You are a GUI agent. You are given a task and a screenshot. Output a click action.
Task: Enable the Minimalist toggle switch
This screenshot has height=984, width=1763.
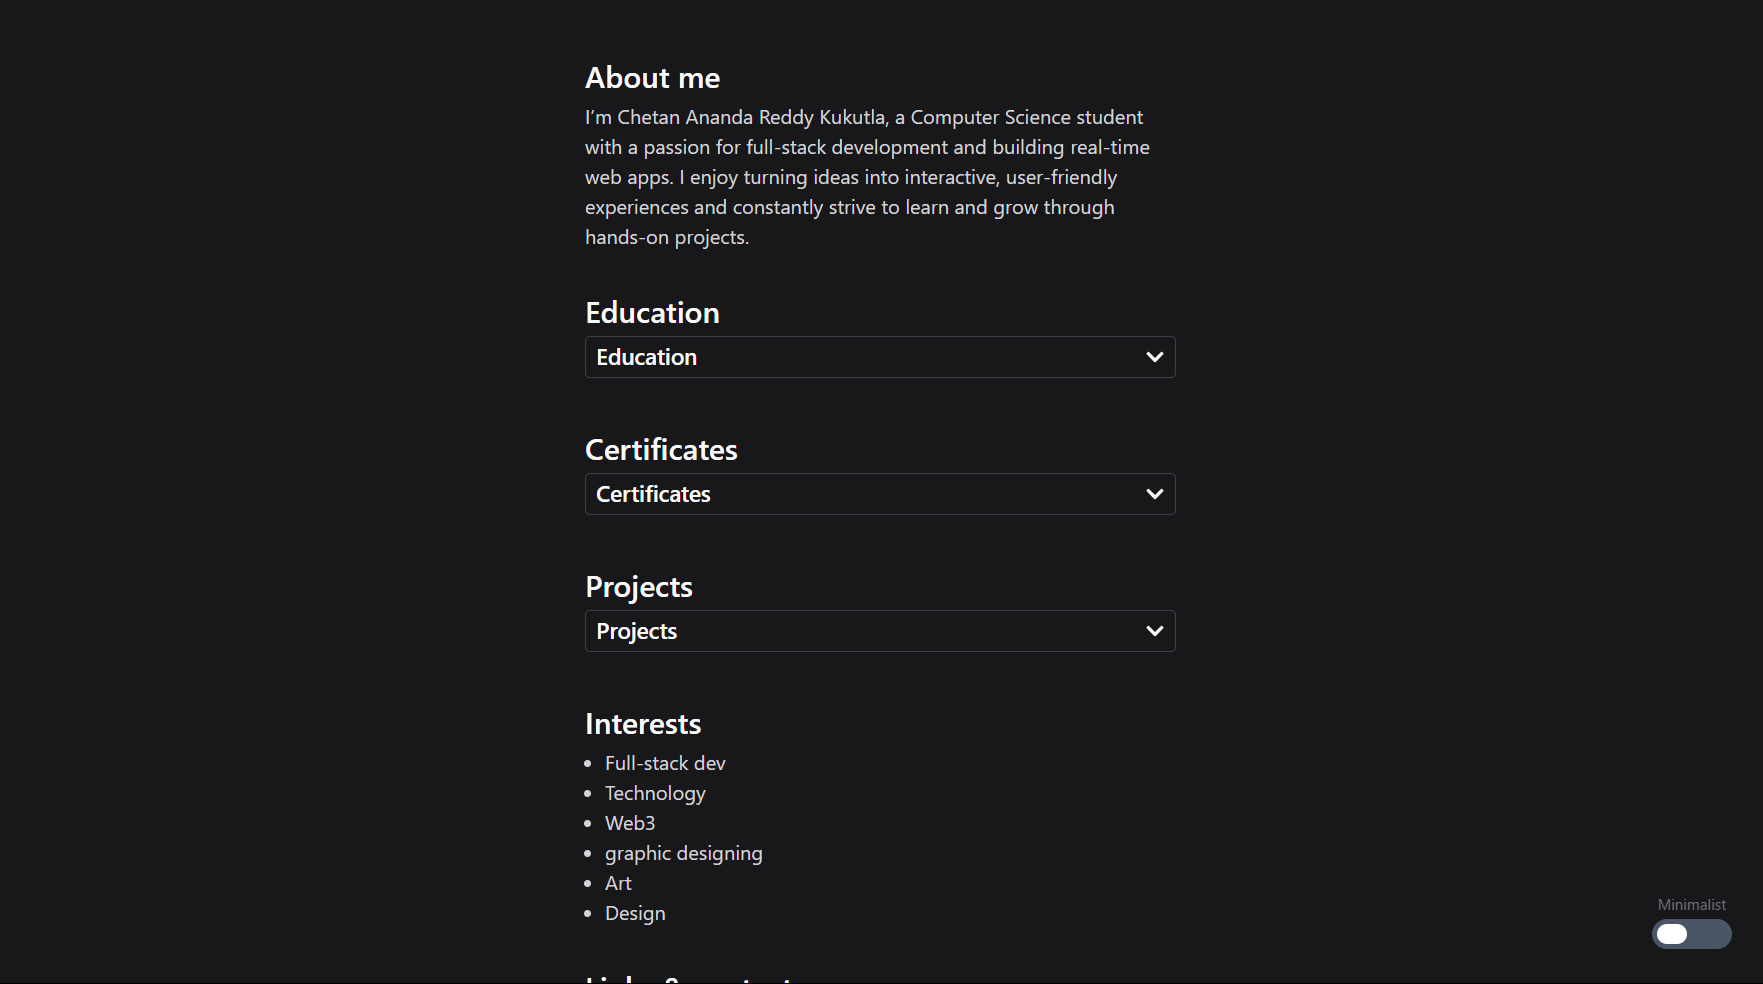(x=1691, y=934)
